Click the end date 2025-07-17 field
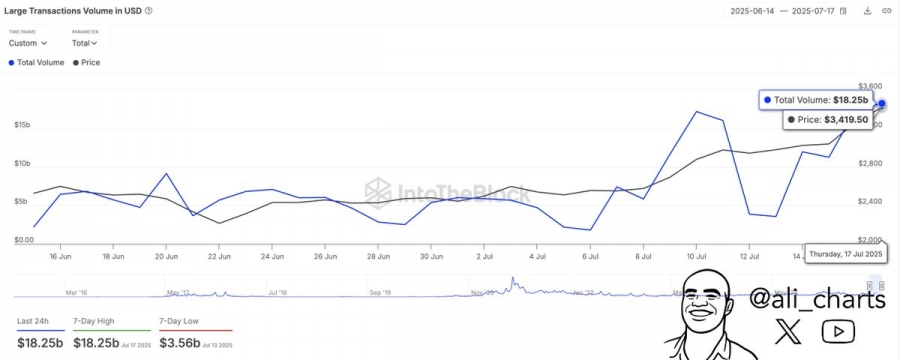The height and width of the screenshot is (360, 900). [815, 11]
